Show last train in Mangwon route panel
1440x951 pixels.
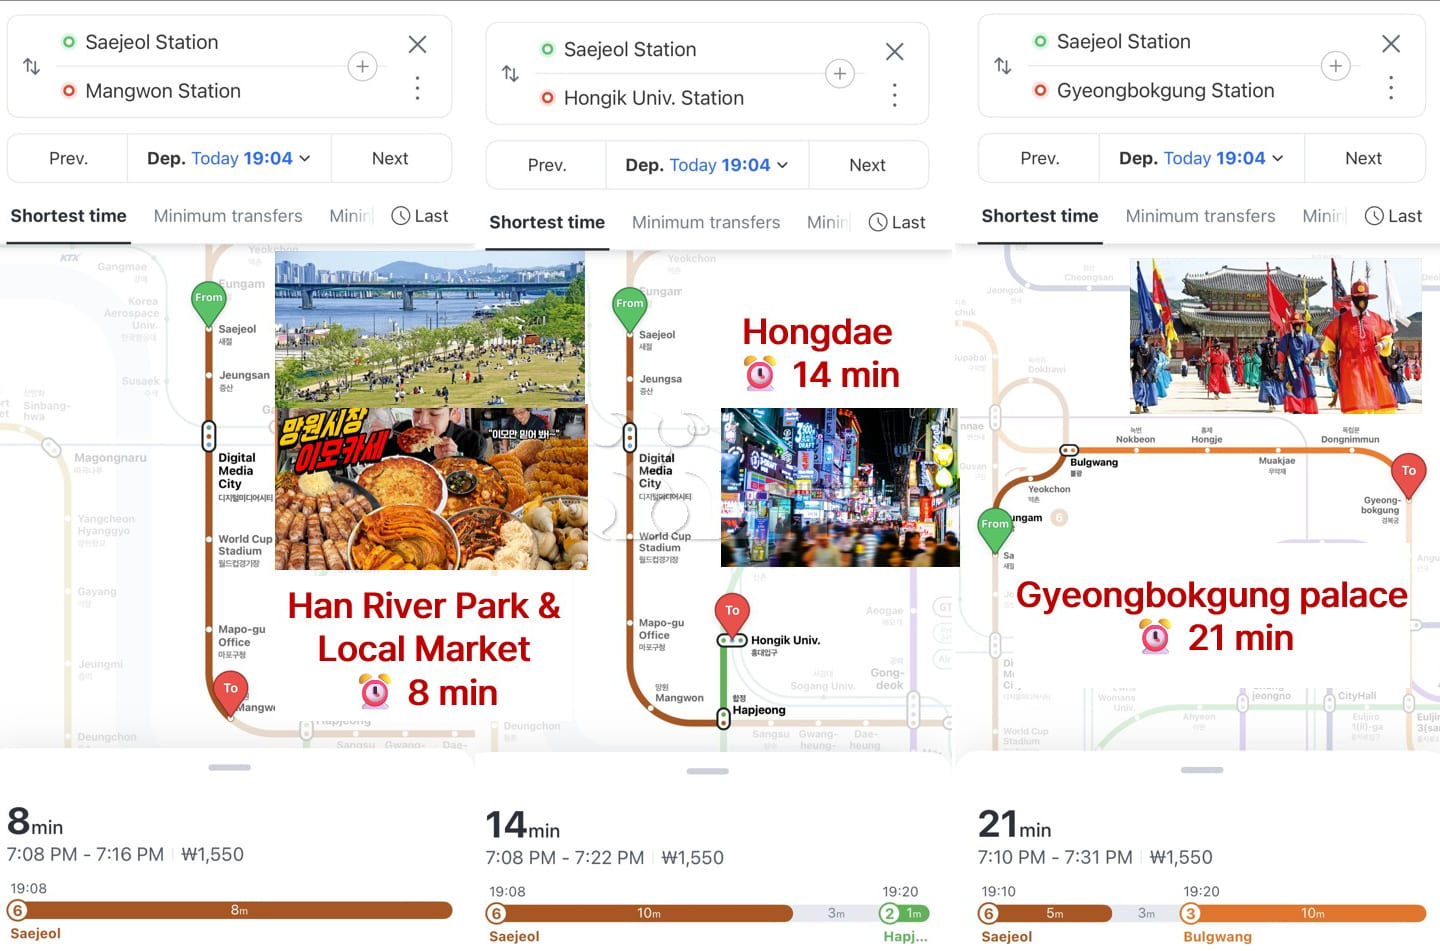coord(420,216)
